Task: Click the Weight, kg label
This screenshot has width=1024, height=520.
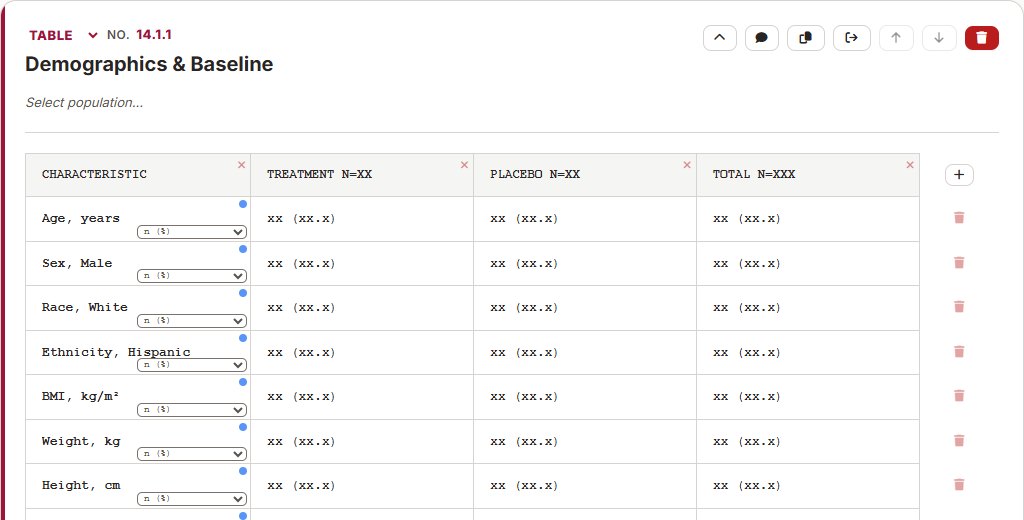Action: pyautogui.click(x=81, y=441)
